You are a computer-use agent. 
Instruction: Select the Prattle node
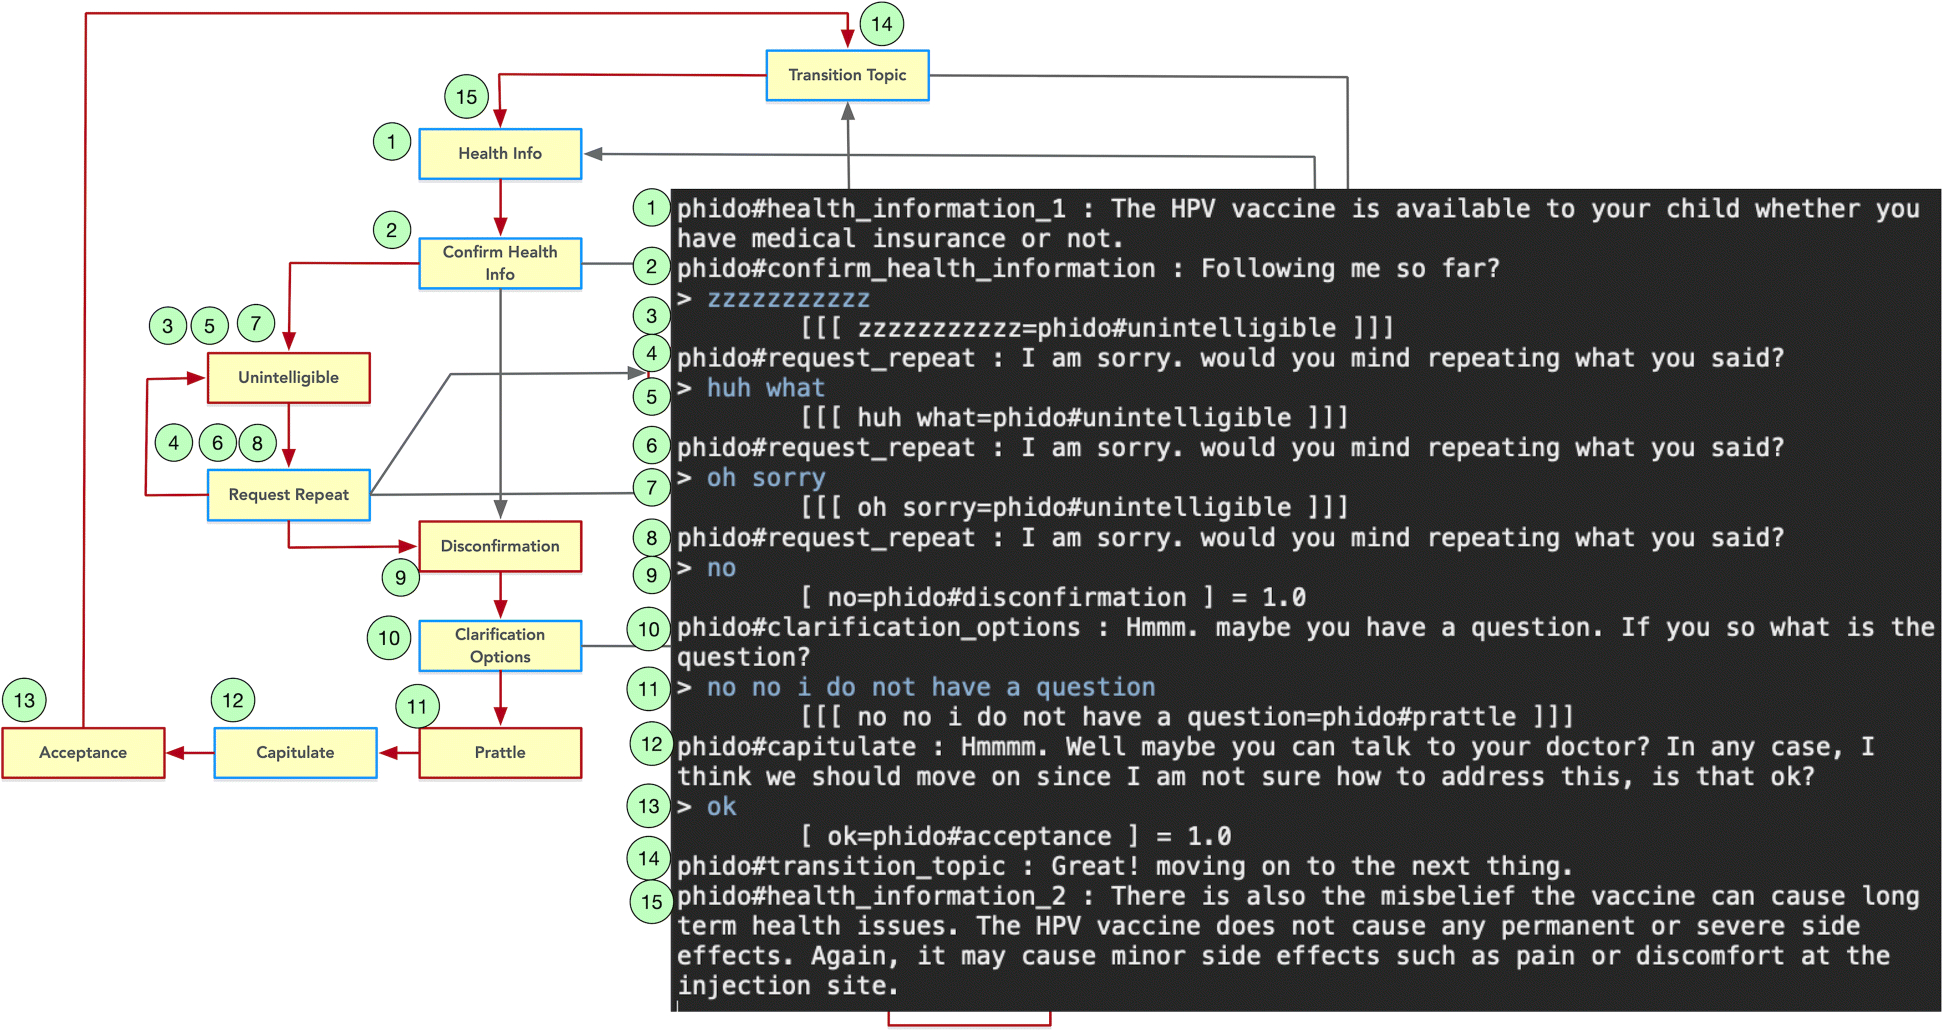(x=500, y=753)
